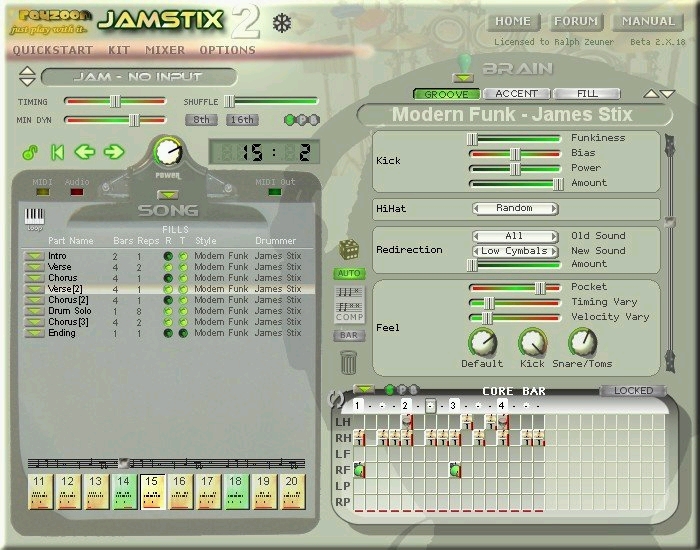700x550 pixels.
Task: Toggle the 8th shuffle button
Action: click(x=201, y=120)
